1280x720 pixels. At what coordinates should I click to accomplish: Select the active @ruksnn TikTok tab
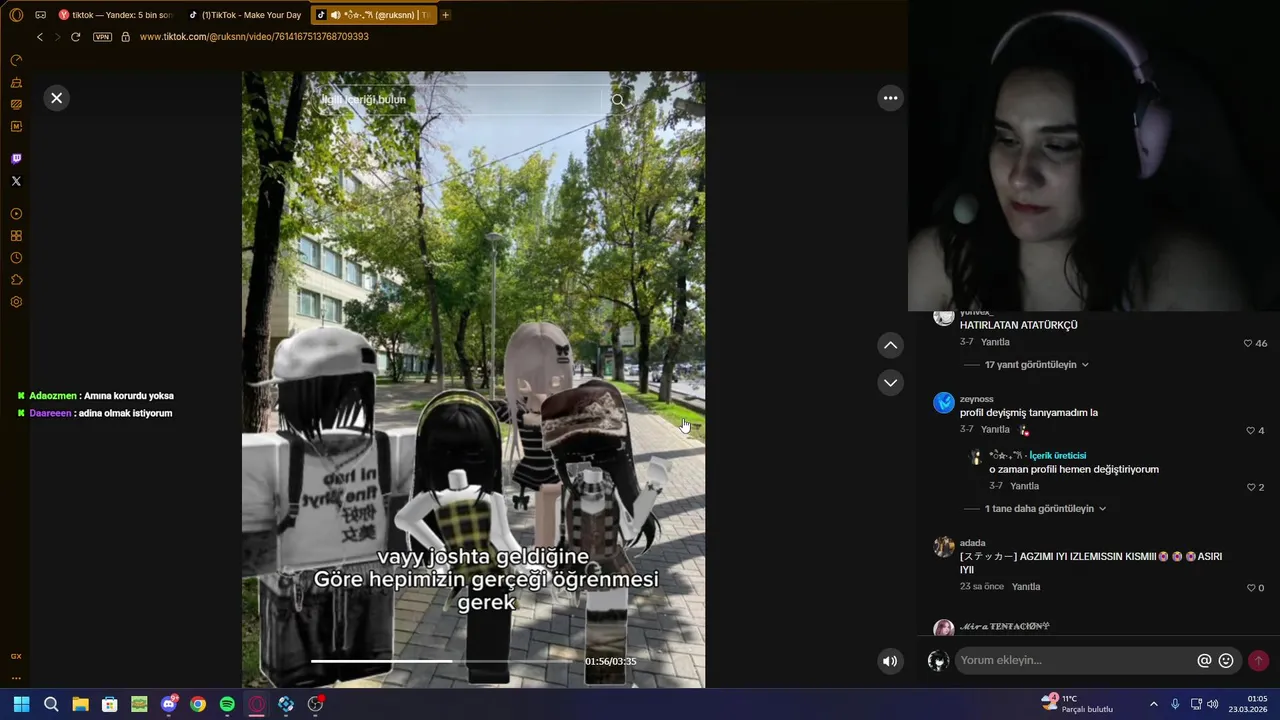[x=374, y=15]
